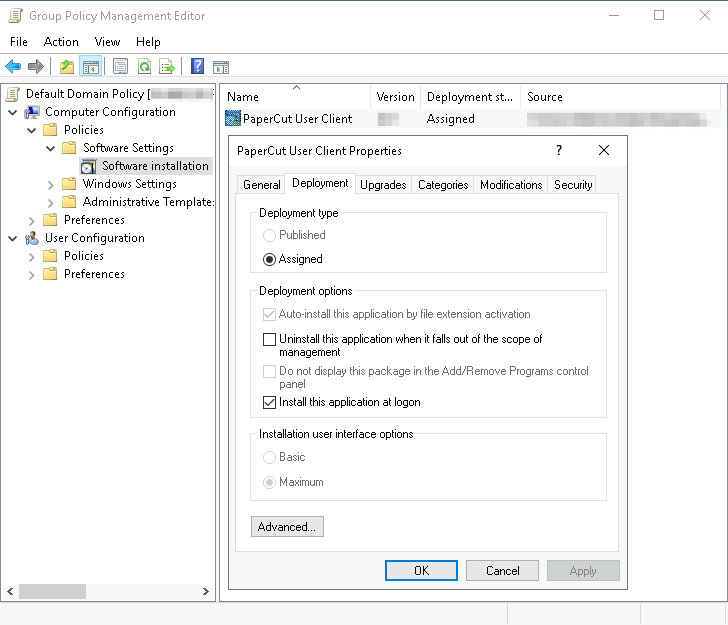Select the Assigned deployment type
The image size is (728, 625).
coord(269,259)
